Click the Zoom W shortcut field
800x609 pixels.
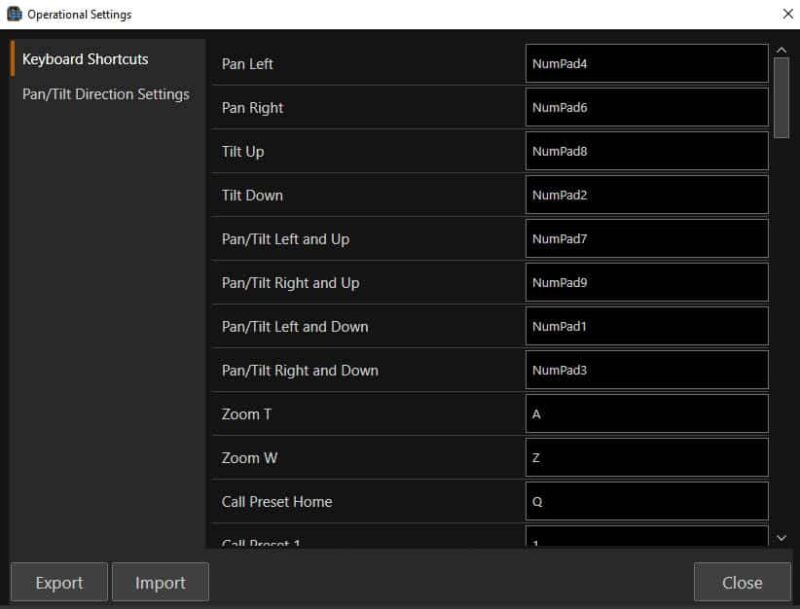(x=646, y=458)
